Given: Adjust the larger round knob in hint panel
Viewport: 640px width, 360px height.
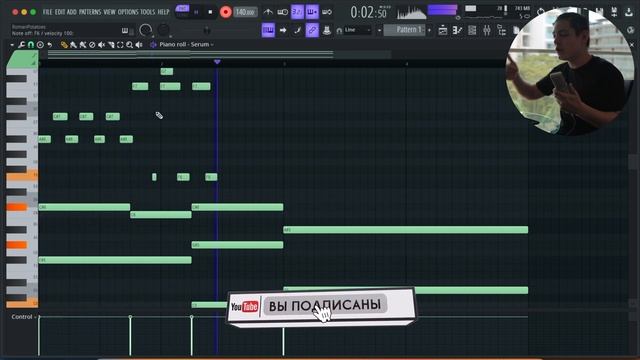Looking at the screenshot, I should click(146, 30).
